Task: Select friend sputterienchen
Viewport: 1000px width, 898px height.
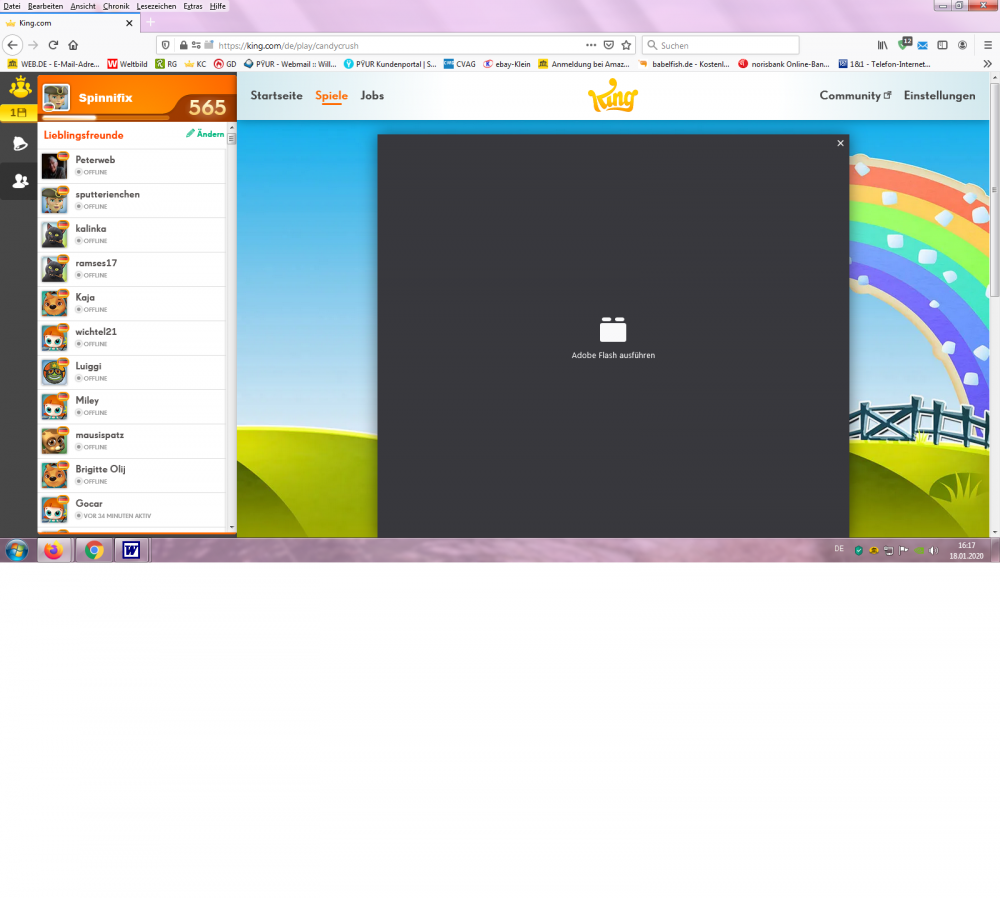Action: click(x=132, y=200)
